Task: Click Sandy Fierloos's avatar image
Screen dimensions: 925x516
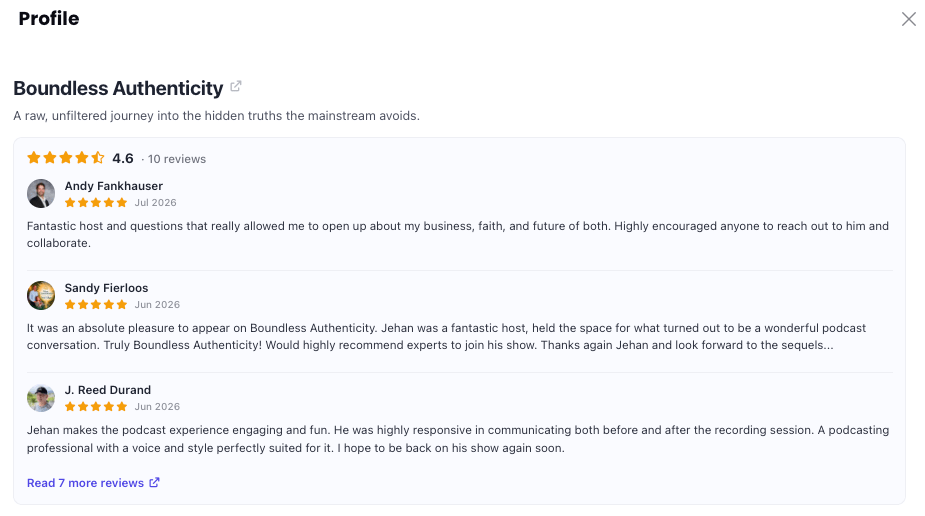Action: 41,295
